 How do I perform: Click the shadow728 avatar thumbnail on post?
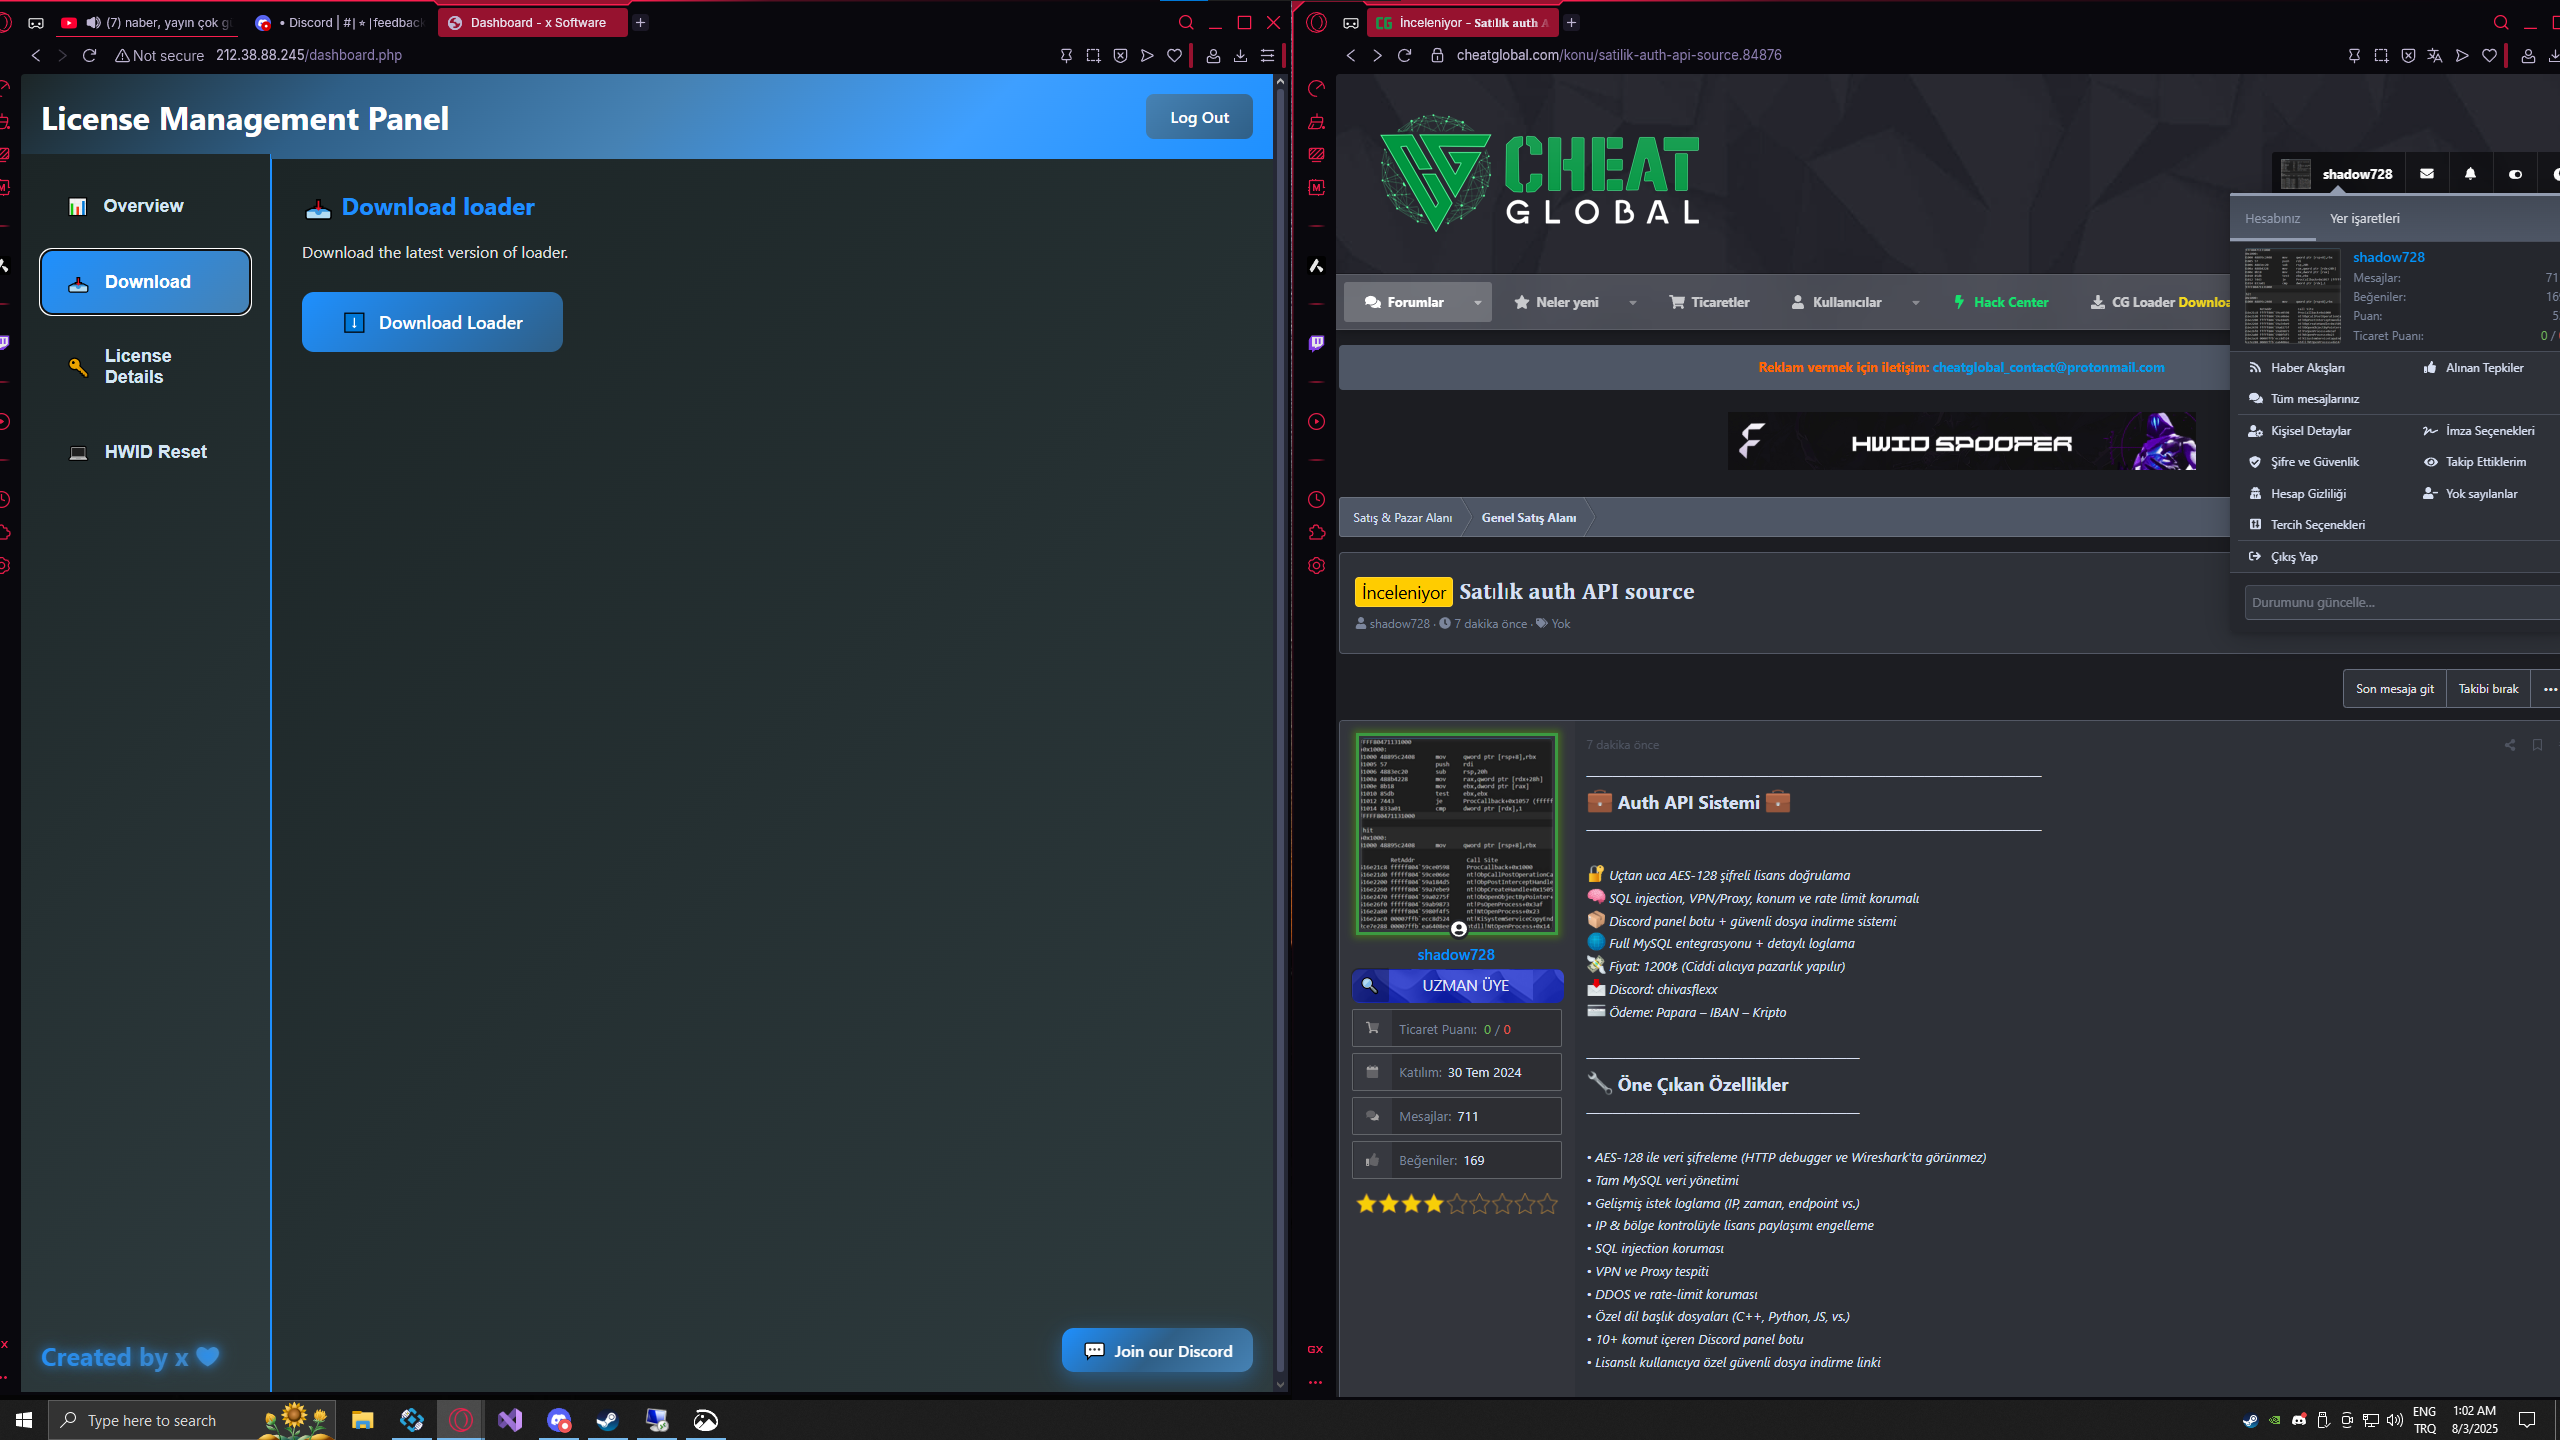pyautogui.click(x=1456, y=834)
